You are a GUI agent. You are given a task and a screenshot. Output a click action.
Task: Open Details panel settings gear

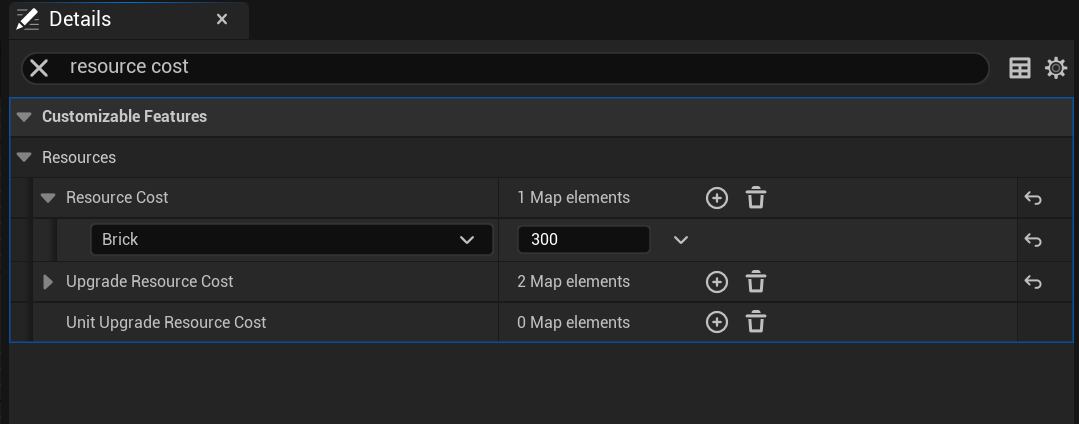click(1056, 68)
